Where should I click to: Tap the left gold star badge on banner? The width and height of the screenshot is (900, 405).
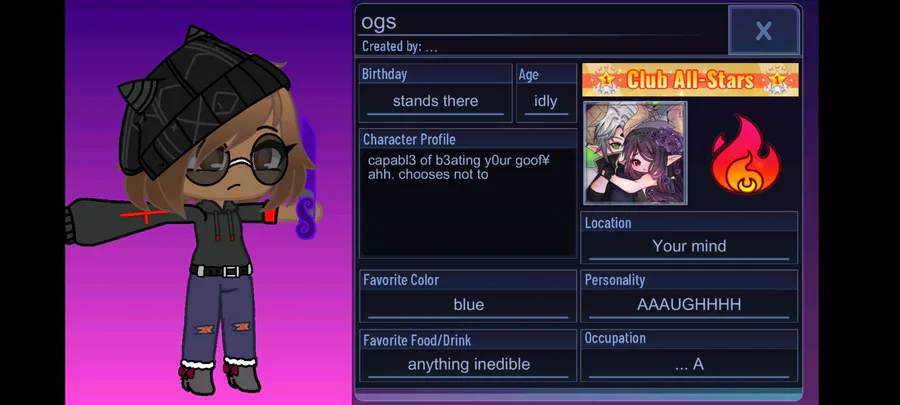(604, 80)
